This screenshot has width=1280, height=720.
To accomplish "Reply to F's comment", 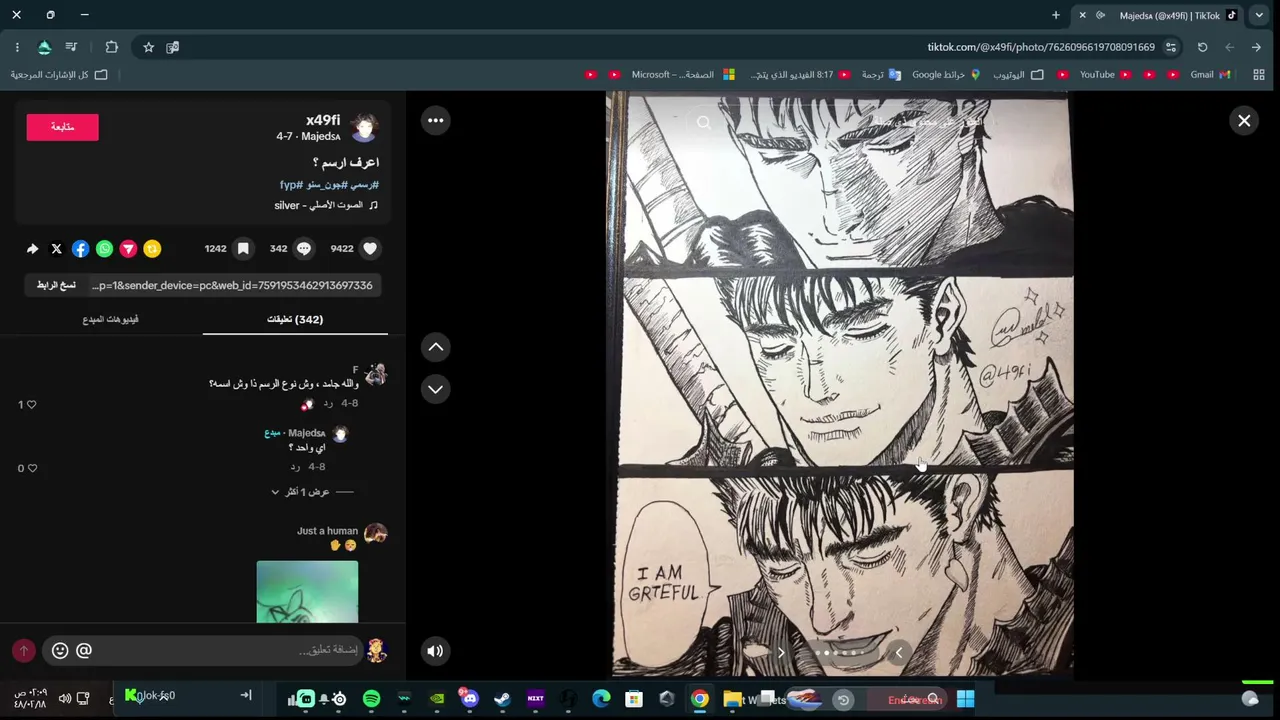I will click(x=328, y=404).
